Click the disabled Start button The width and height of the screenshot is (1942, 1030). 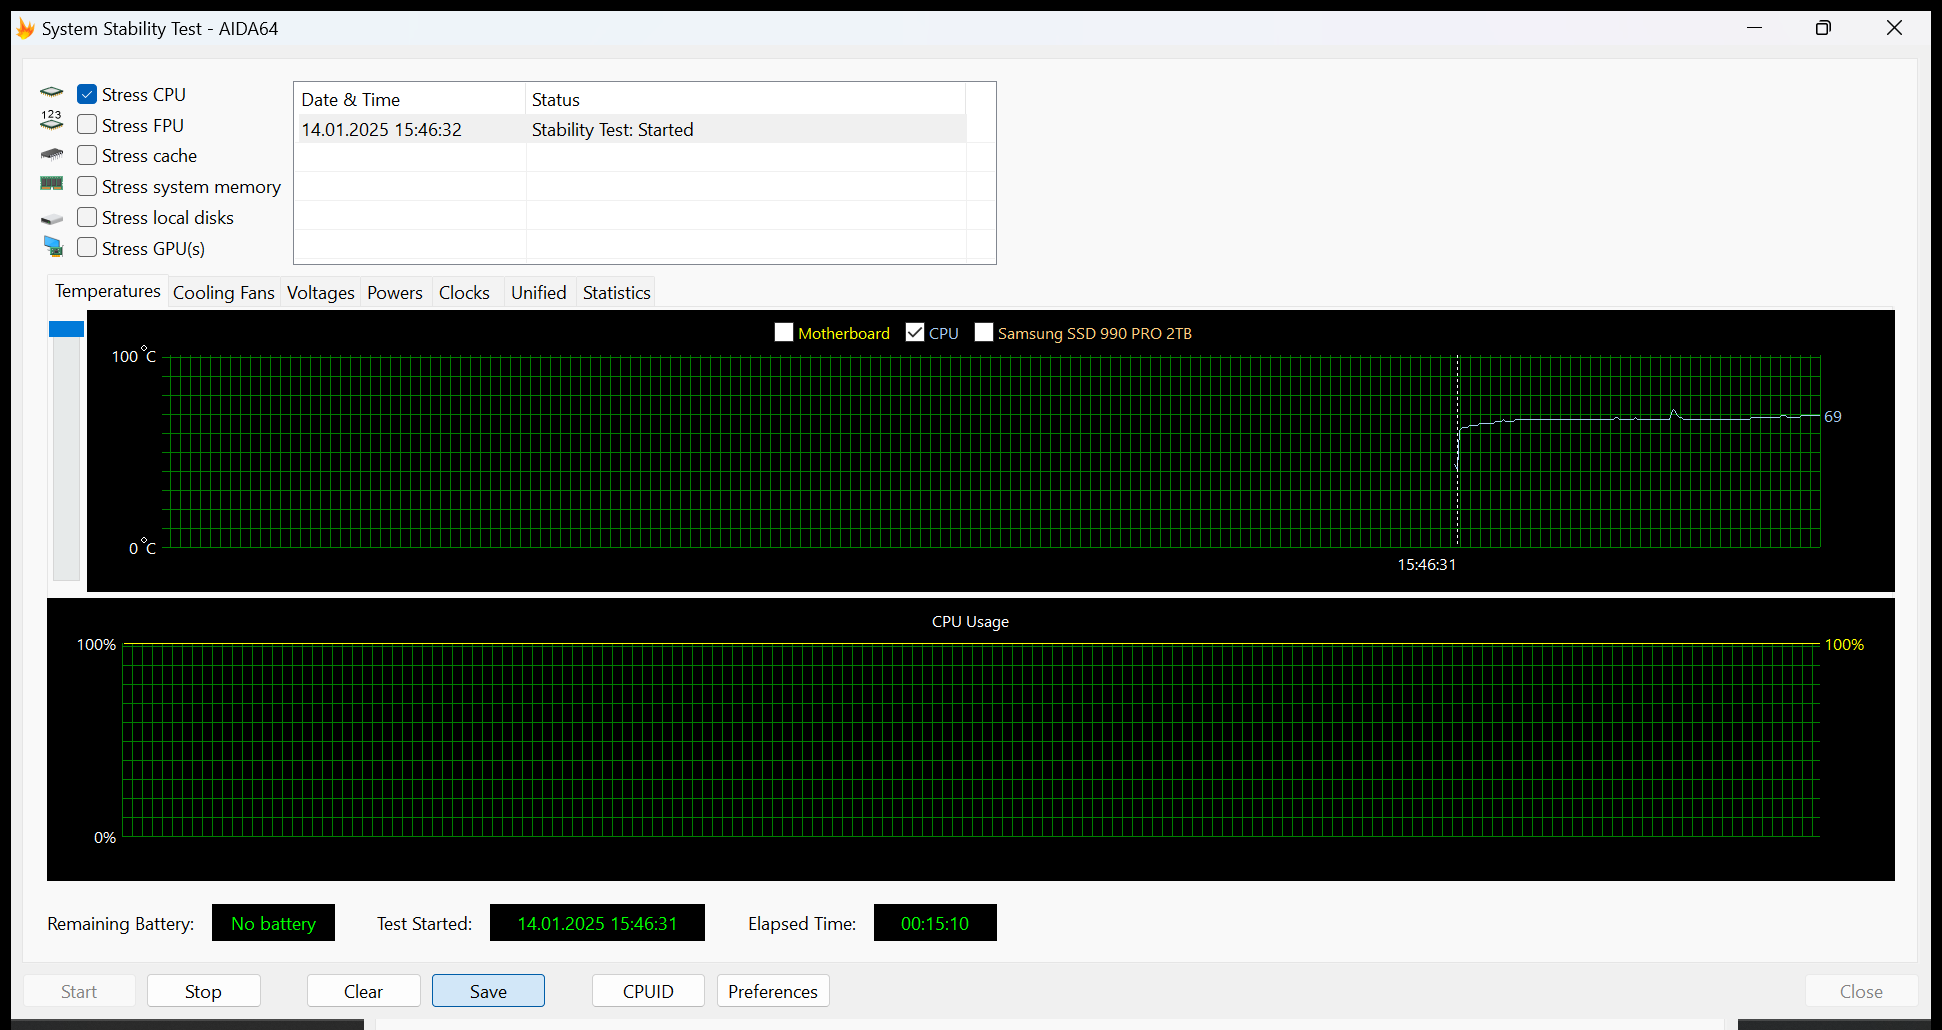click(x=79, y=991)
